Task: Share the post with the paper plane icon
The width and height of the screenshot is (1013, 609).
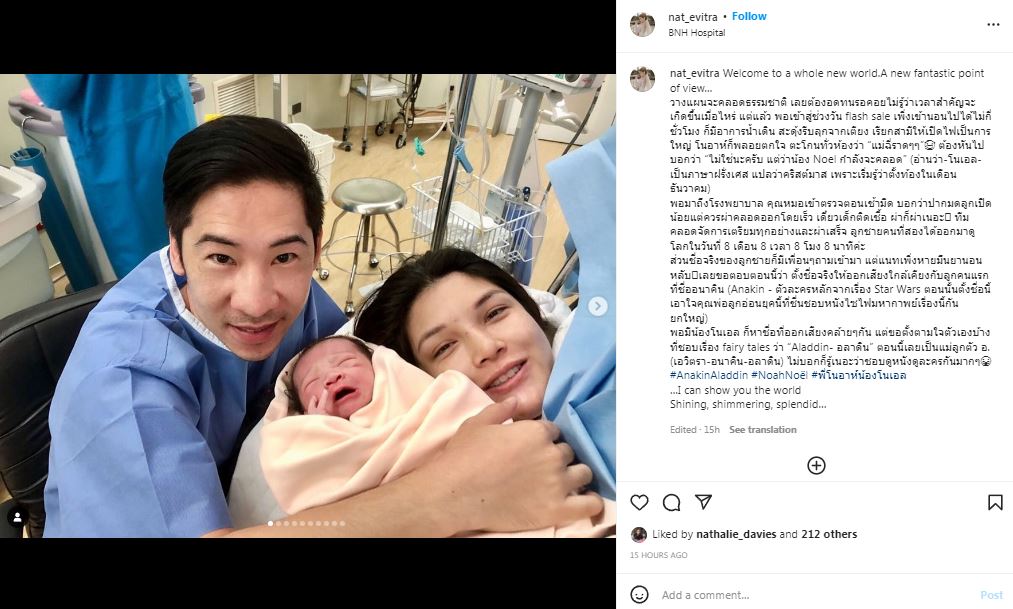Action: click(x=703, y=502)
